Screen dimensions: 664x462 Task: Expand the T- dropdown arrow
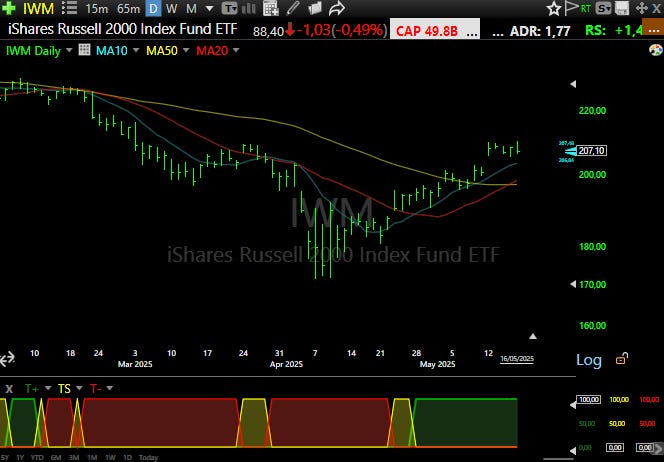(110, 388)
